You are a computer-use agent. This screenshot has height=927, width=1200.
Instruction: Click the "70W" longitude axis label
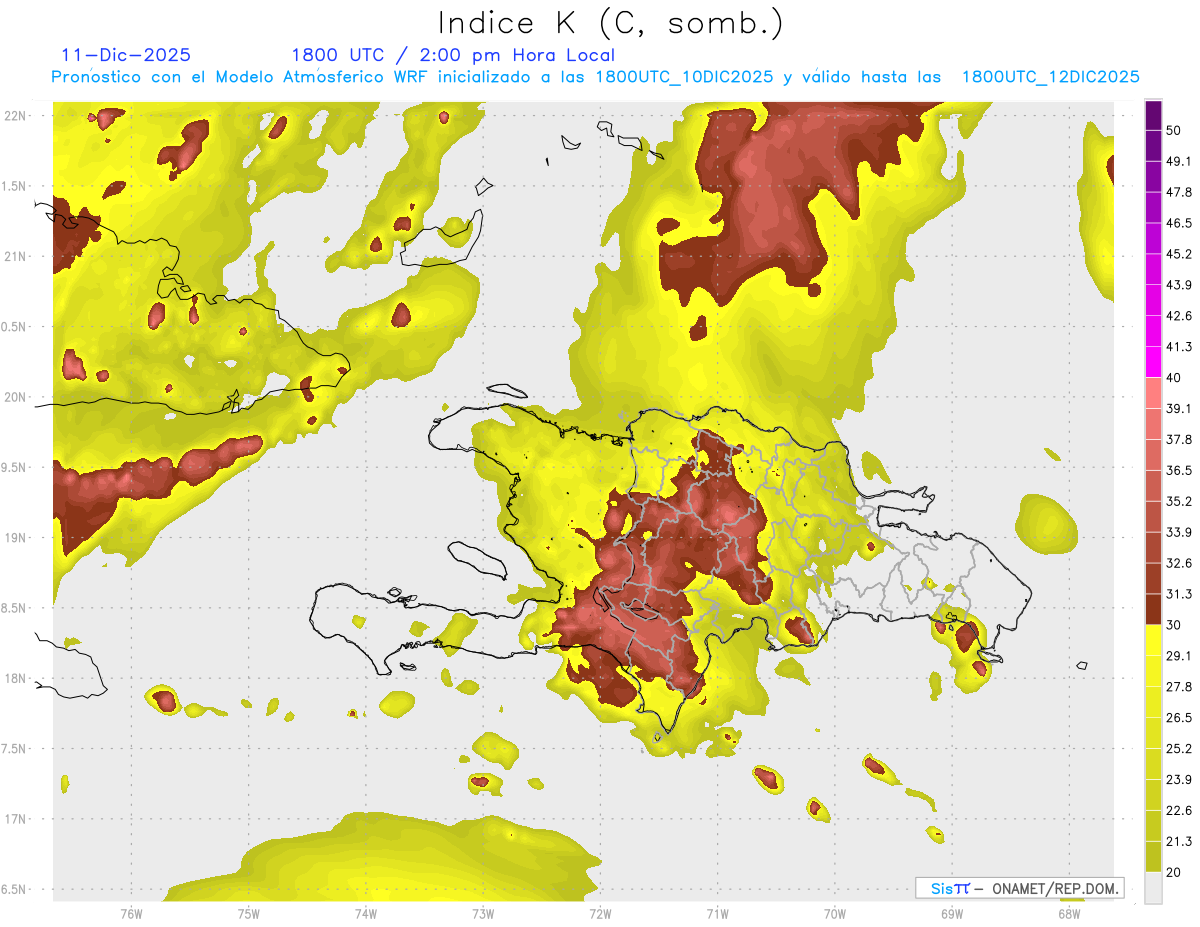835,913
